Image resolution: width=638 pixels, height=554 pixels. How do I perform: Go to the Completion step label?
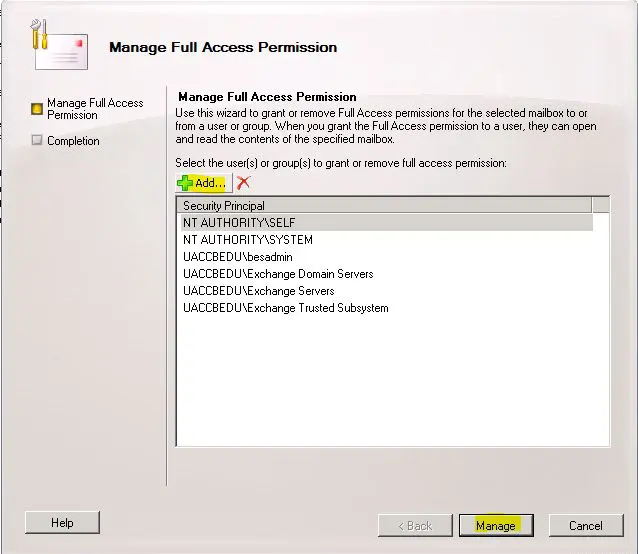click(x=73, y=141)
